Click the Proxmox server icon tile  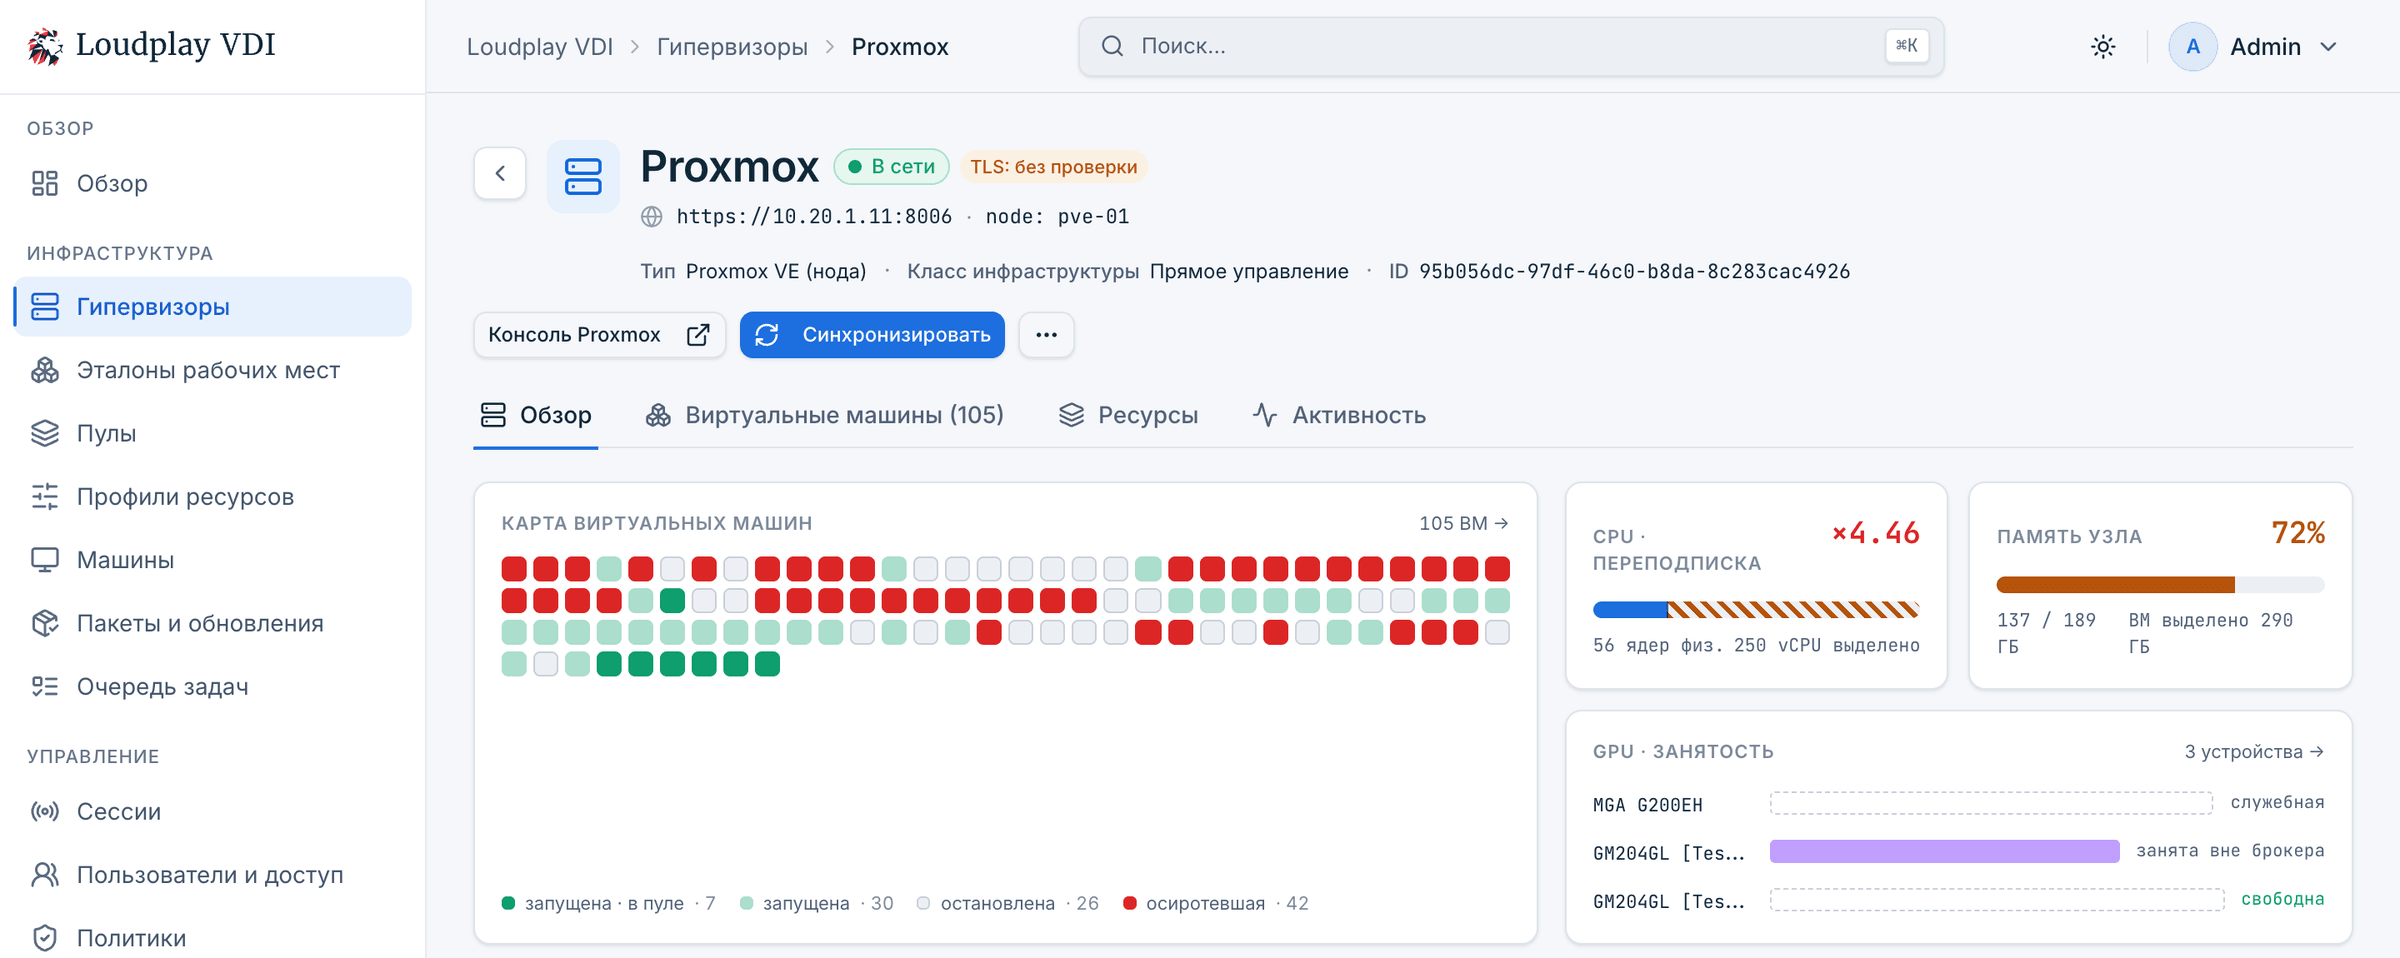pos(583,176)
